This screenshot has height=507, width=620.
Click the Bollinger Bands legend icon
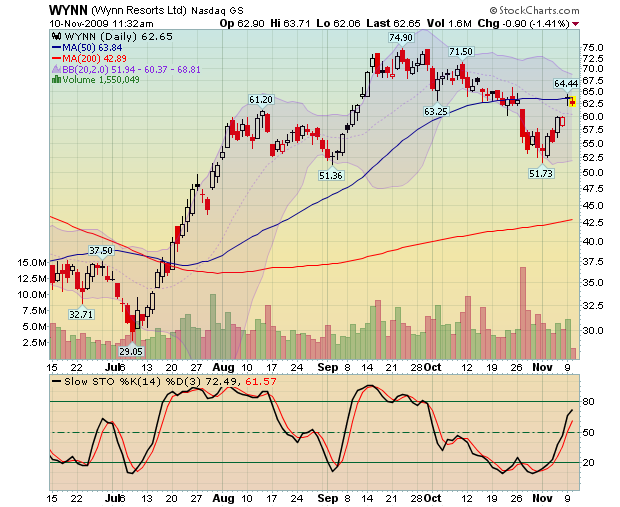pos(56,70)
